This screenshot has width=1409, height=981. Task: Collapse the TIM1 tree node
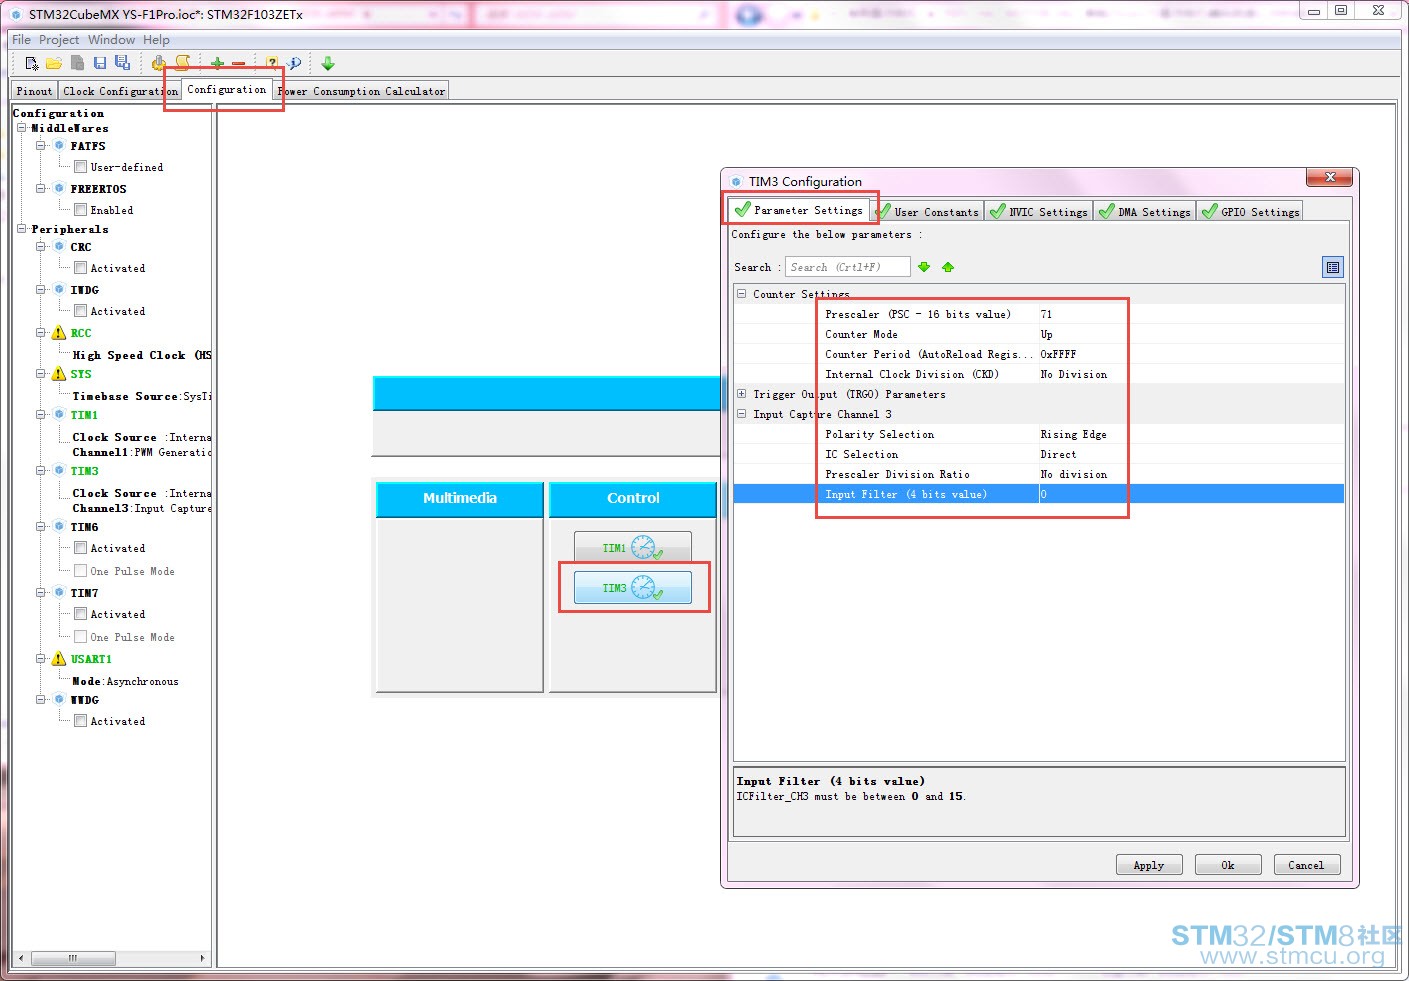[x=41, y=415]
